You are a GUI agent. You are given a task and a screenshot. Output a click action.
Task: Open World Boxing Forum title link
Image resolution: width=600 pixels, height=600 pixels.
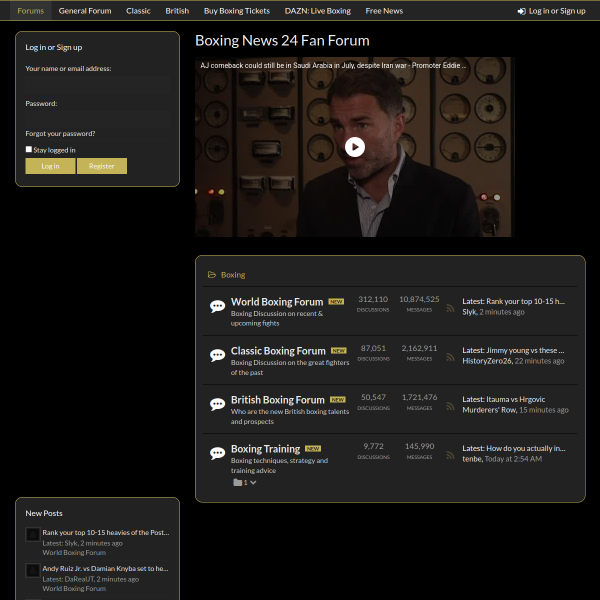[277, 302]
